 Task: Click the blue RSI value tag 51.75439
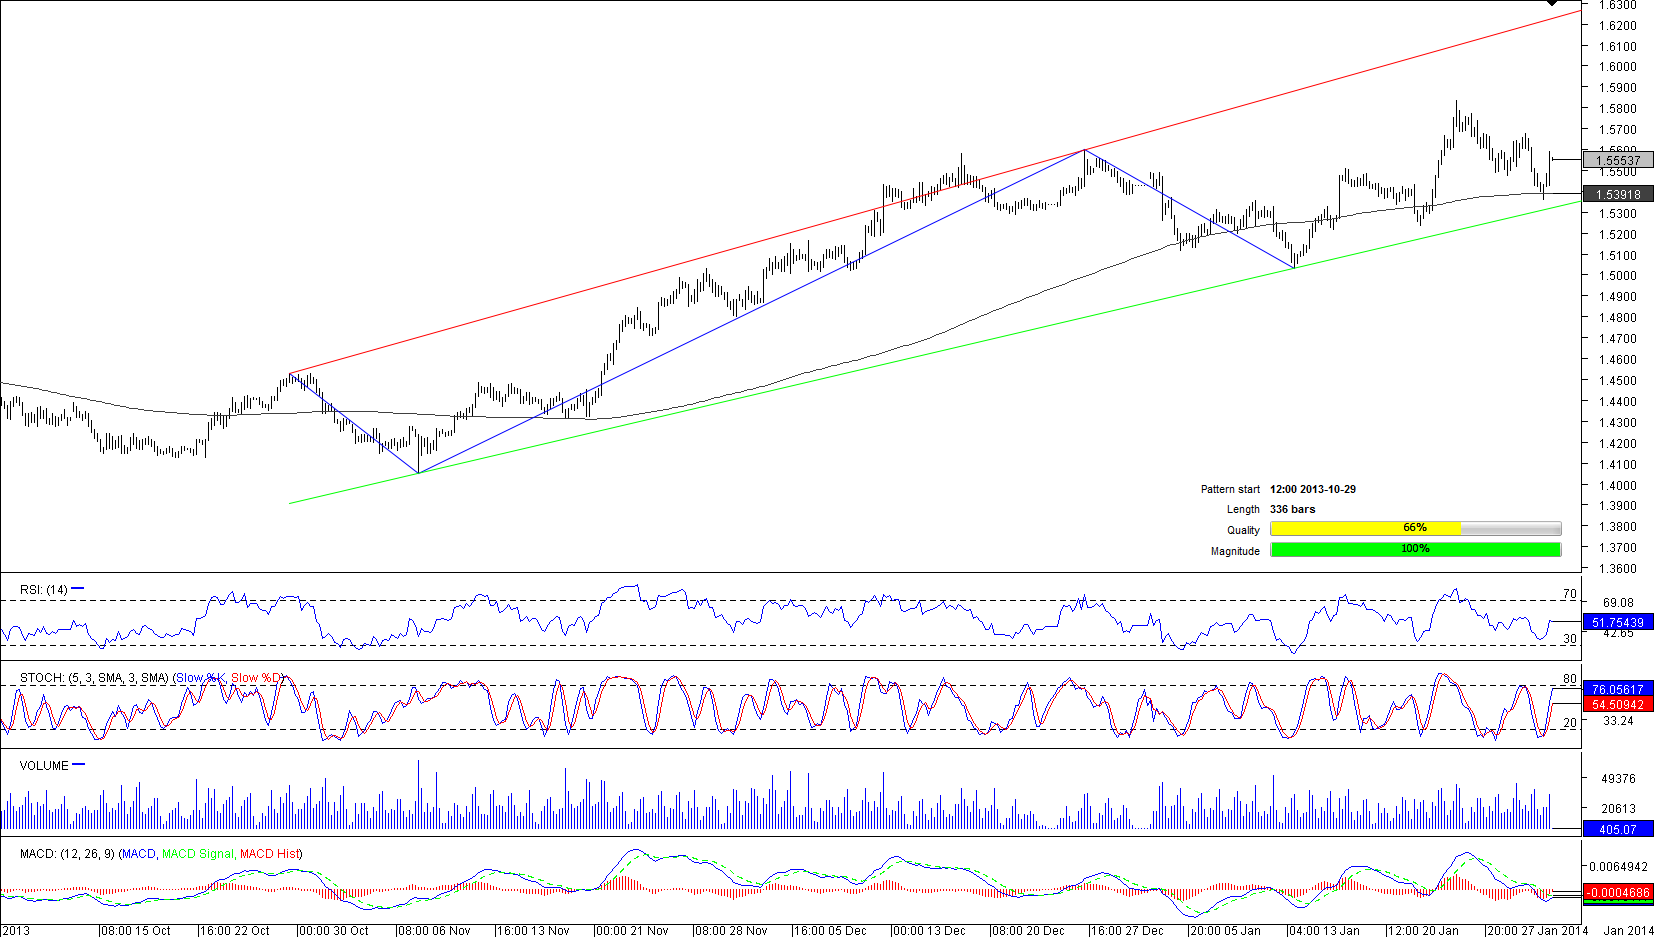tap(1618, 622)
